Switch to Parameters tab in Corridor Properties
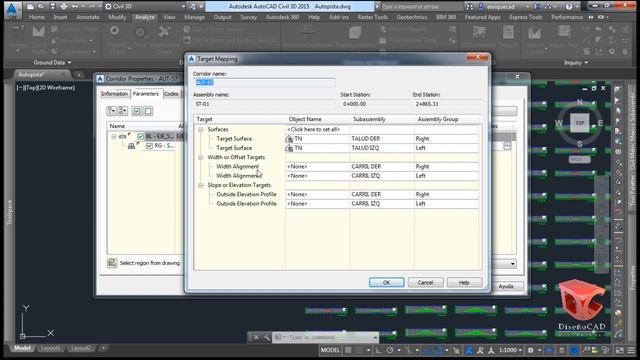Image resolution: width=640 pixels, height=360 pixels. pos(146,94)
